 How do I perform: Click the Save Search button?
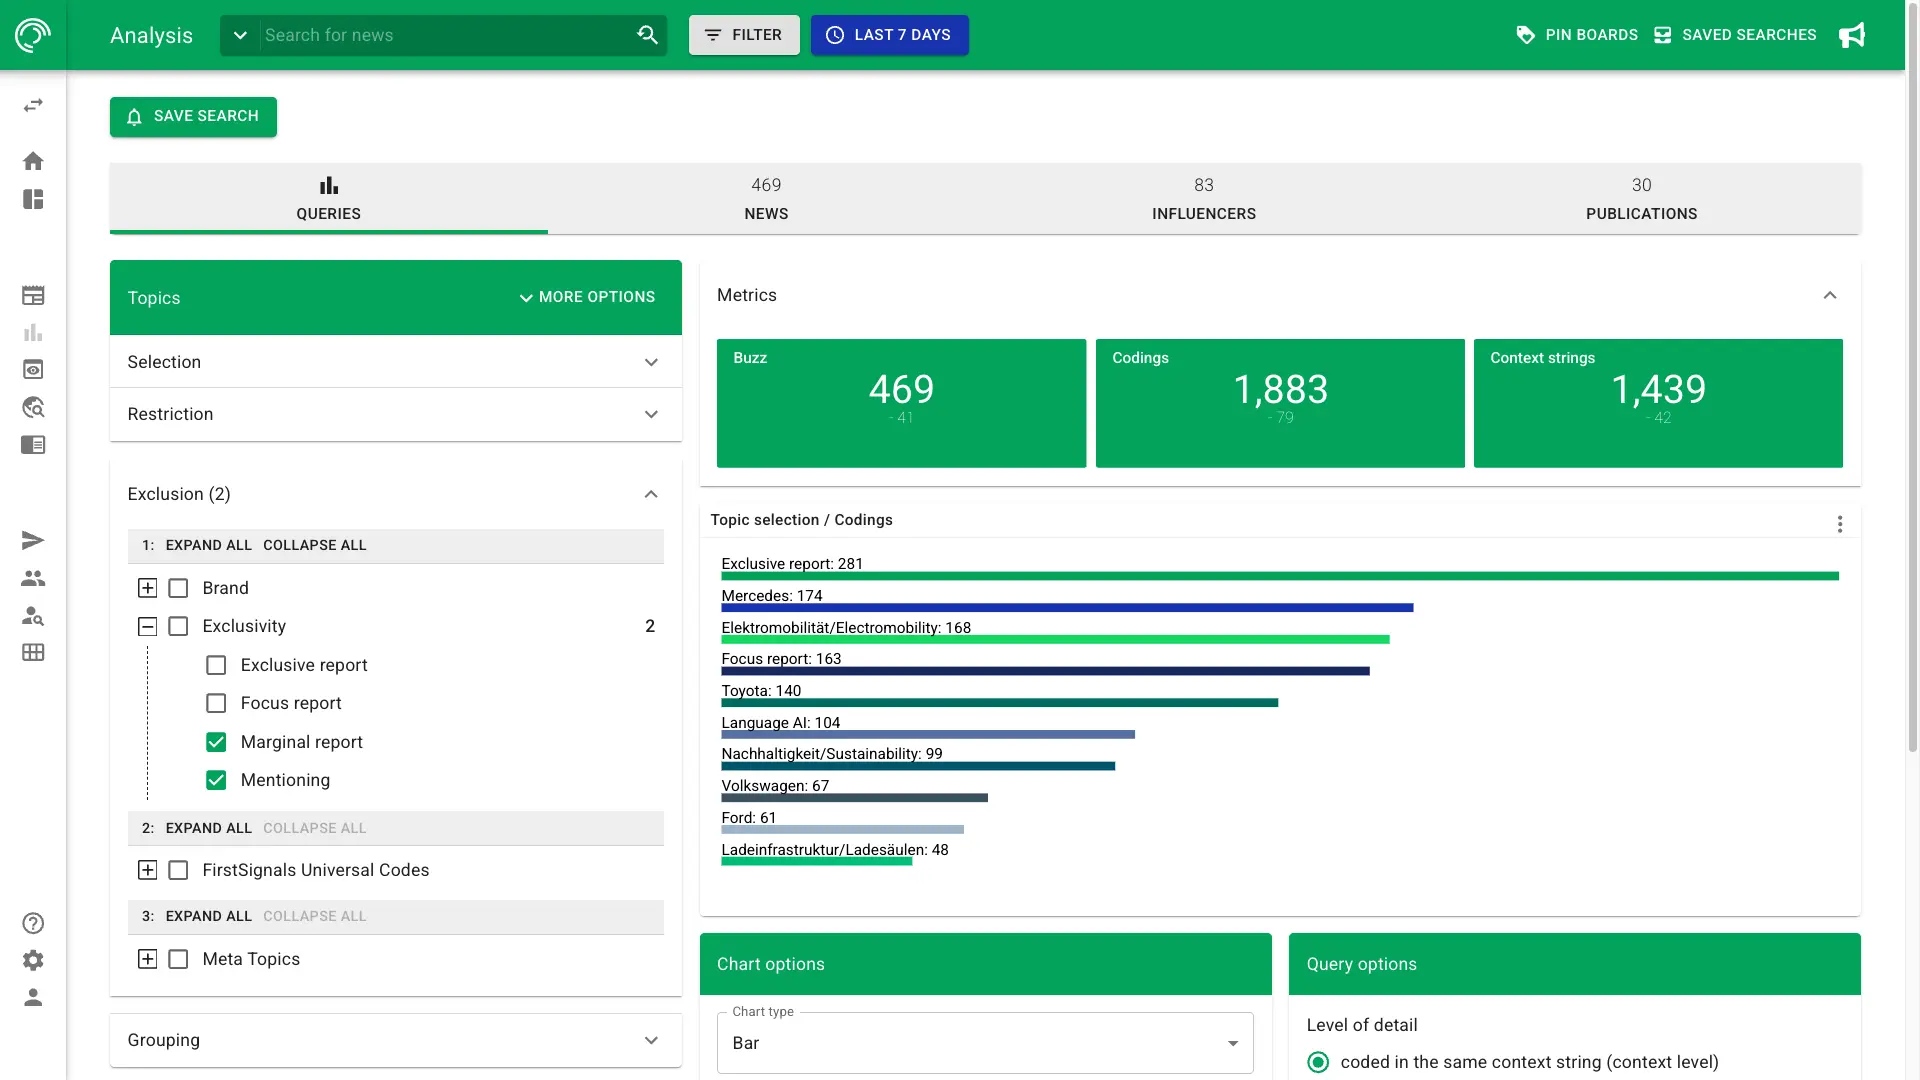[x=193, y=117]
